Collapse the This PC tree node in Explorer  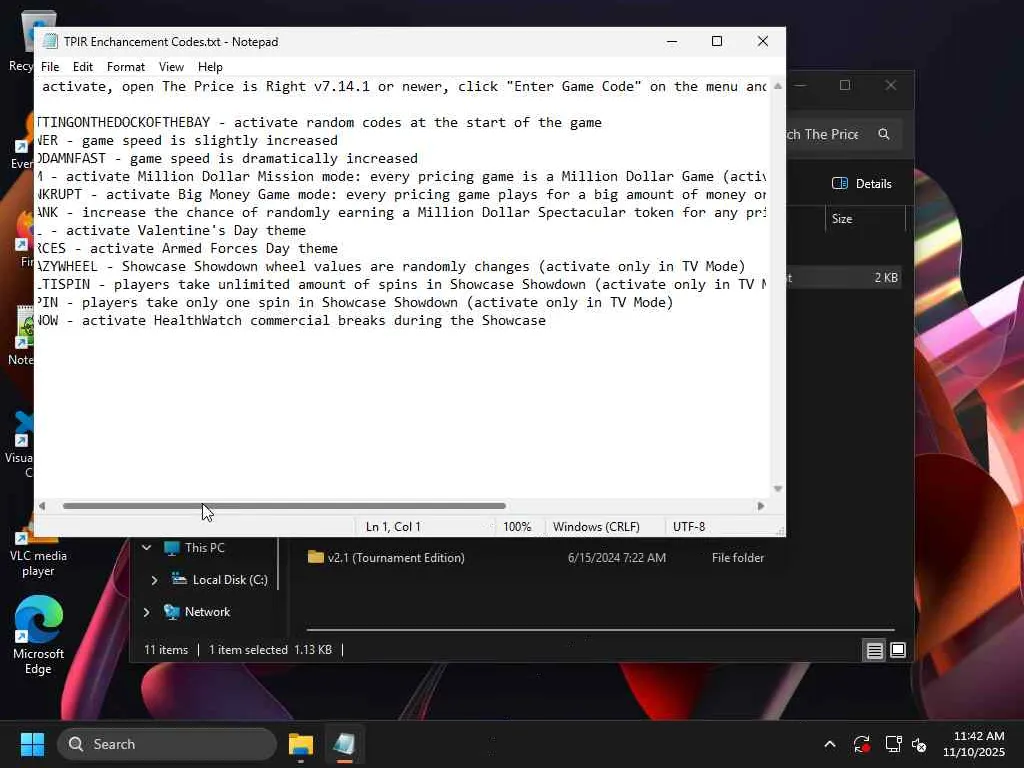[x=147, y=547]
